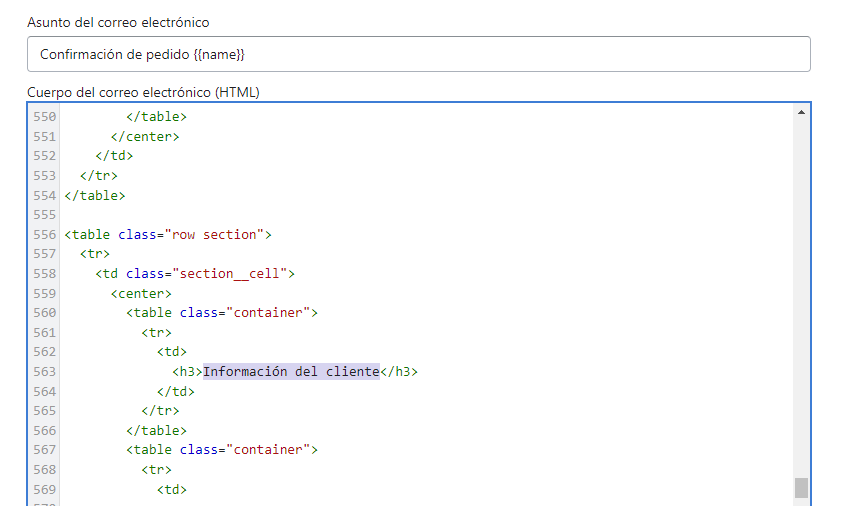Click the editor's vertical scrollbar thumb

coord(800,487)
